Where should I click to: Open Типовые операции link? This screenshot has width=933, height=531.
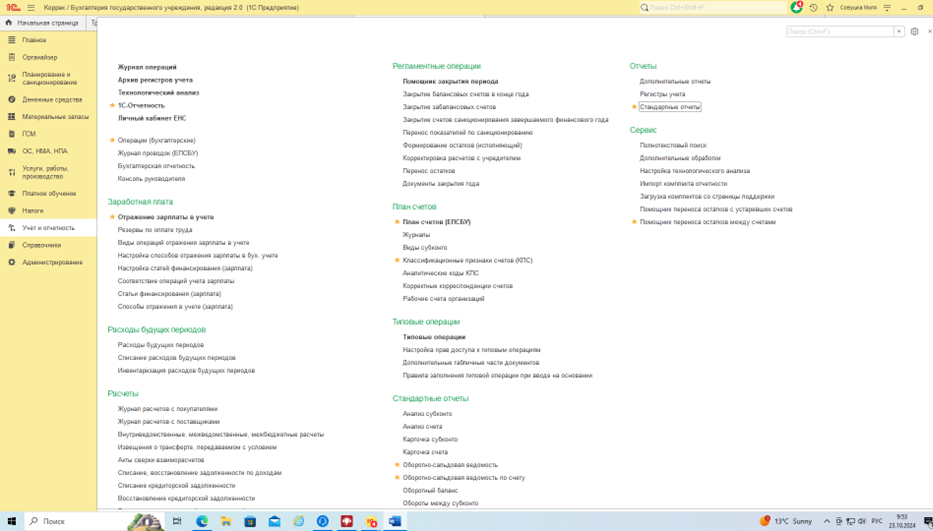coord(434,337)
